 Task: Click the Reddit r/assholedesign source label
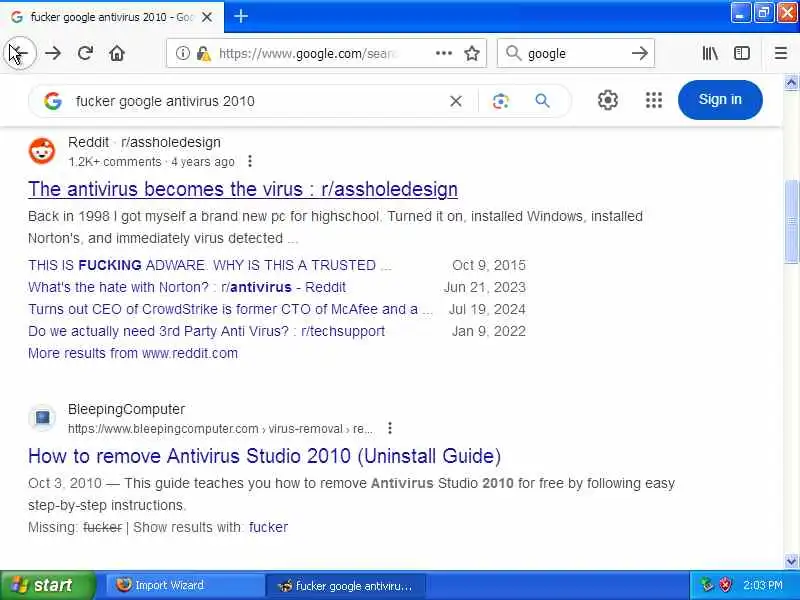coord(144,142)
